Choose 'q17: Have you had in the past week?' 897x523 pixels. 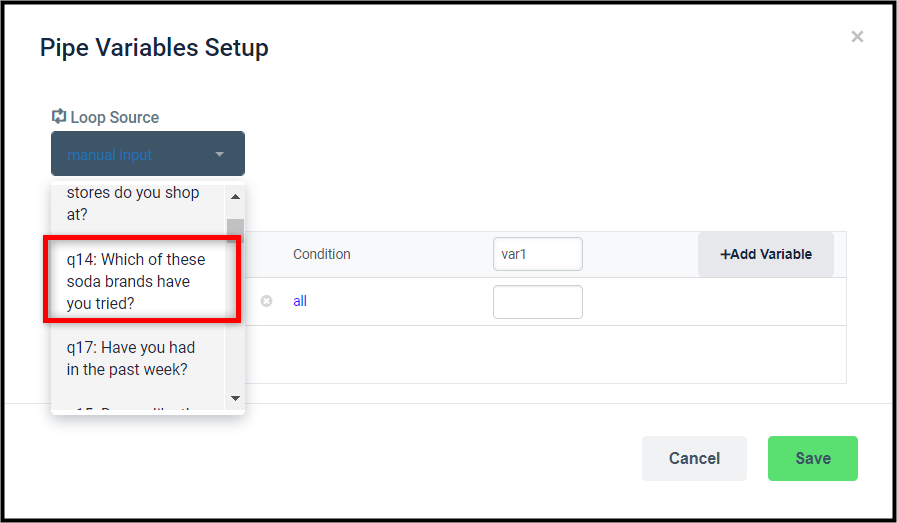(x=137, y=358)
